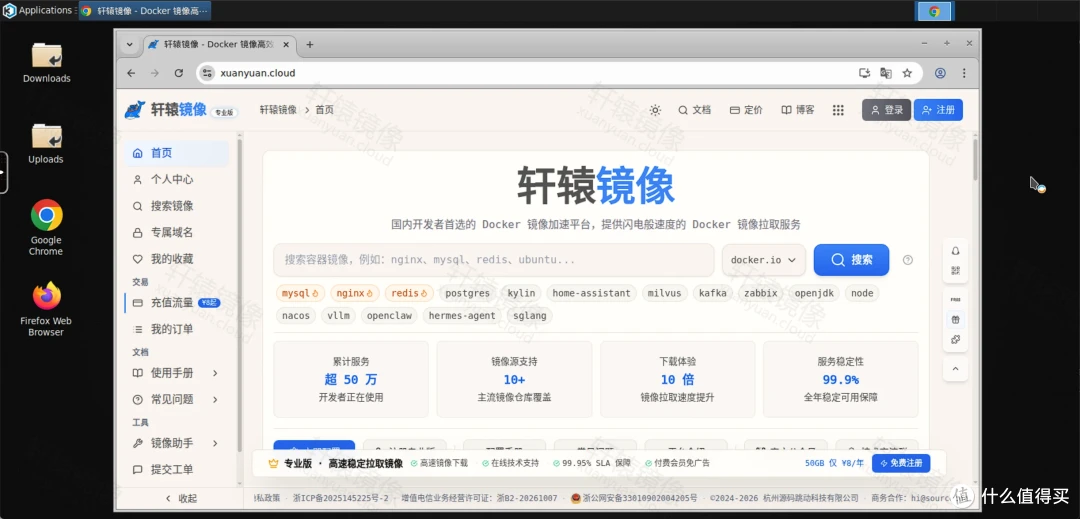Launch Firefox Web Browser from the desktop

click(x=46, y=308)
